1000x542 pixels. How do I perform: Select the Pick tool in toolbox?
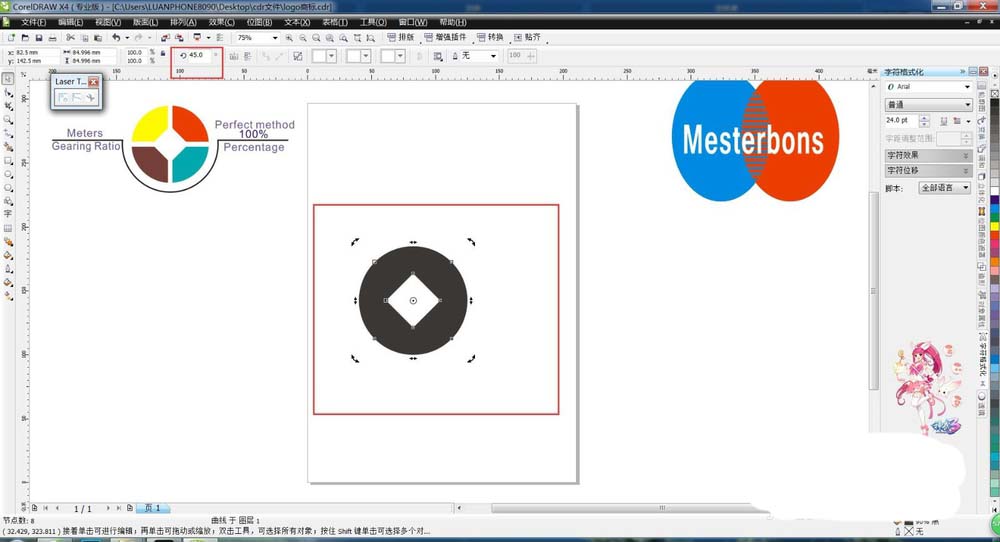click(x=8, y=79)
